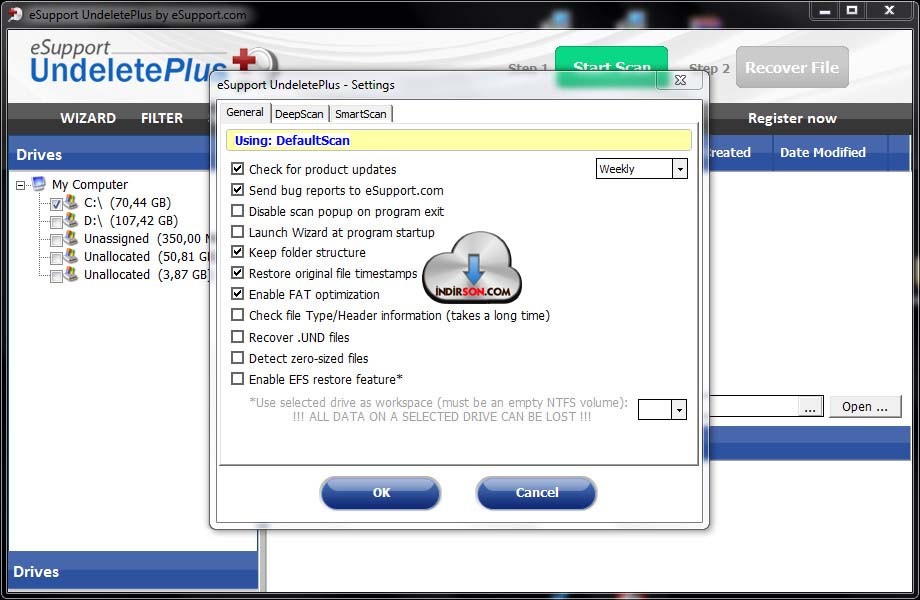
Task: Switch to the SmartScan tab
Action: tap(361, 114)
